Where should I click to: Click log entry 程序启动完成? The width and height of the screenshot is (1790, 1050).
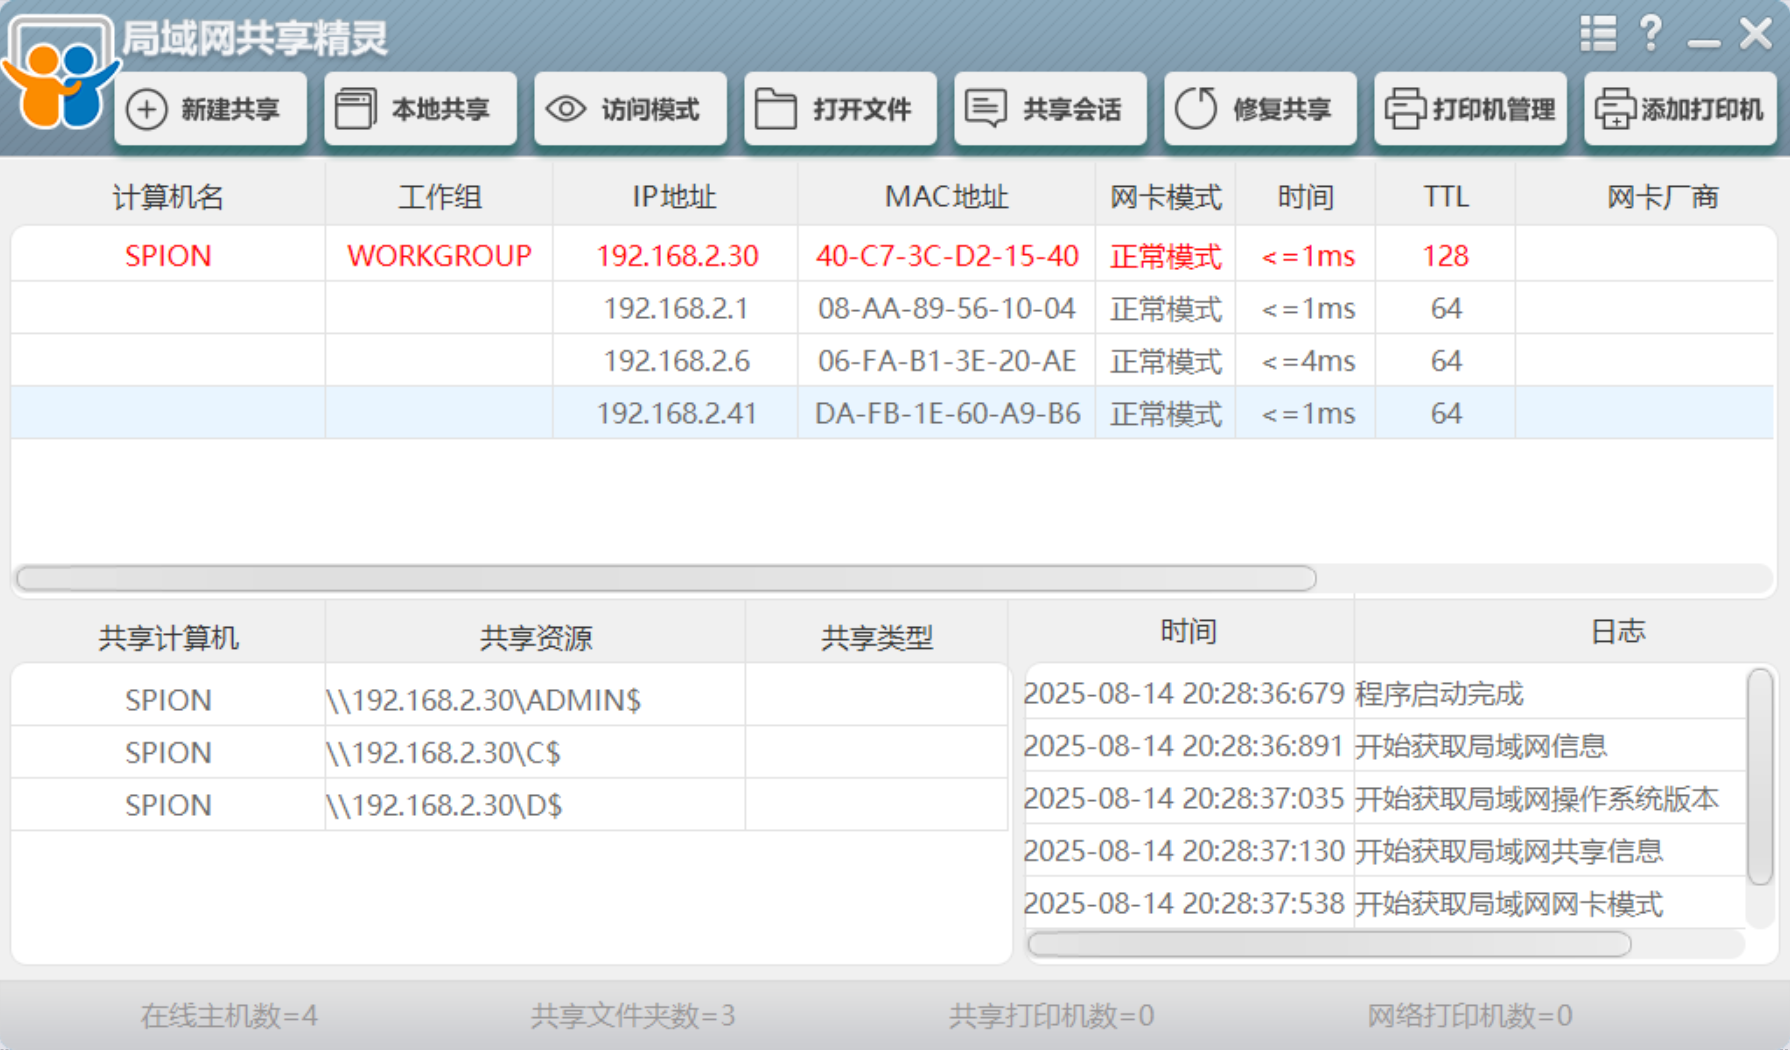(x=1439, y=693)
